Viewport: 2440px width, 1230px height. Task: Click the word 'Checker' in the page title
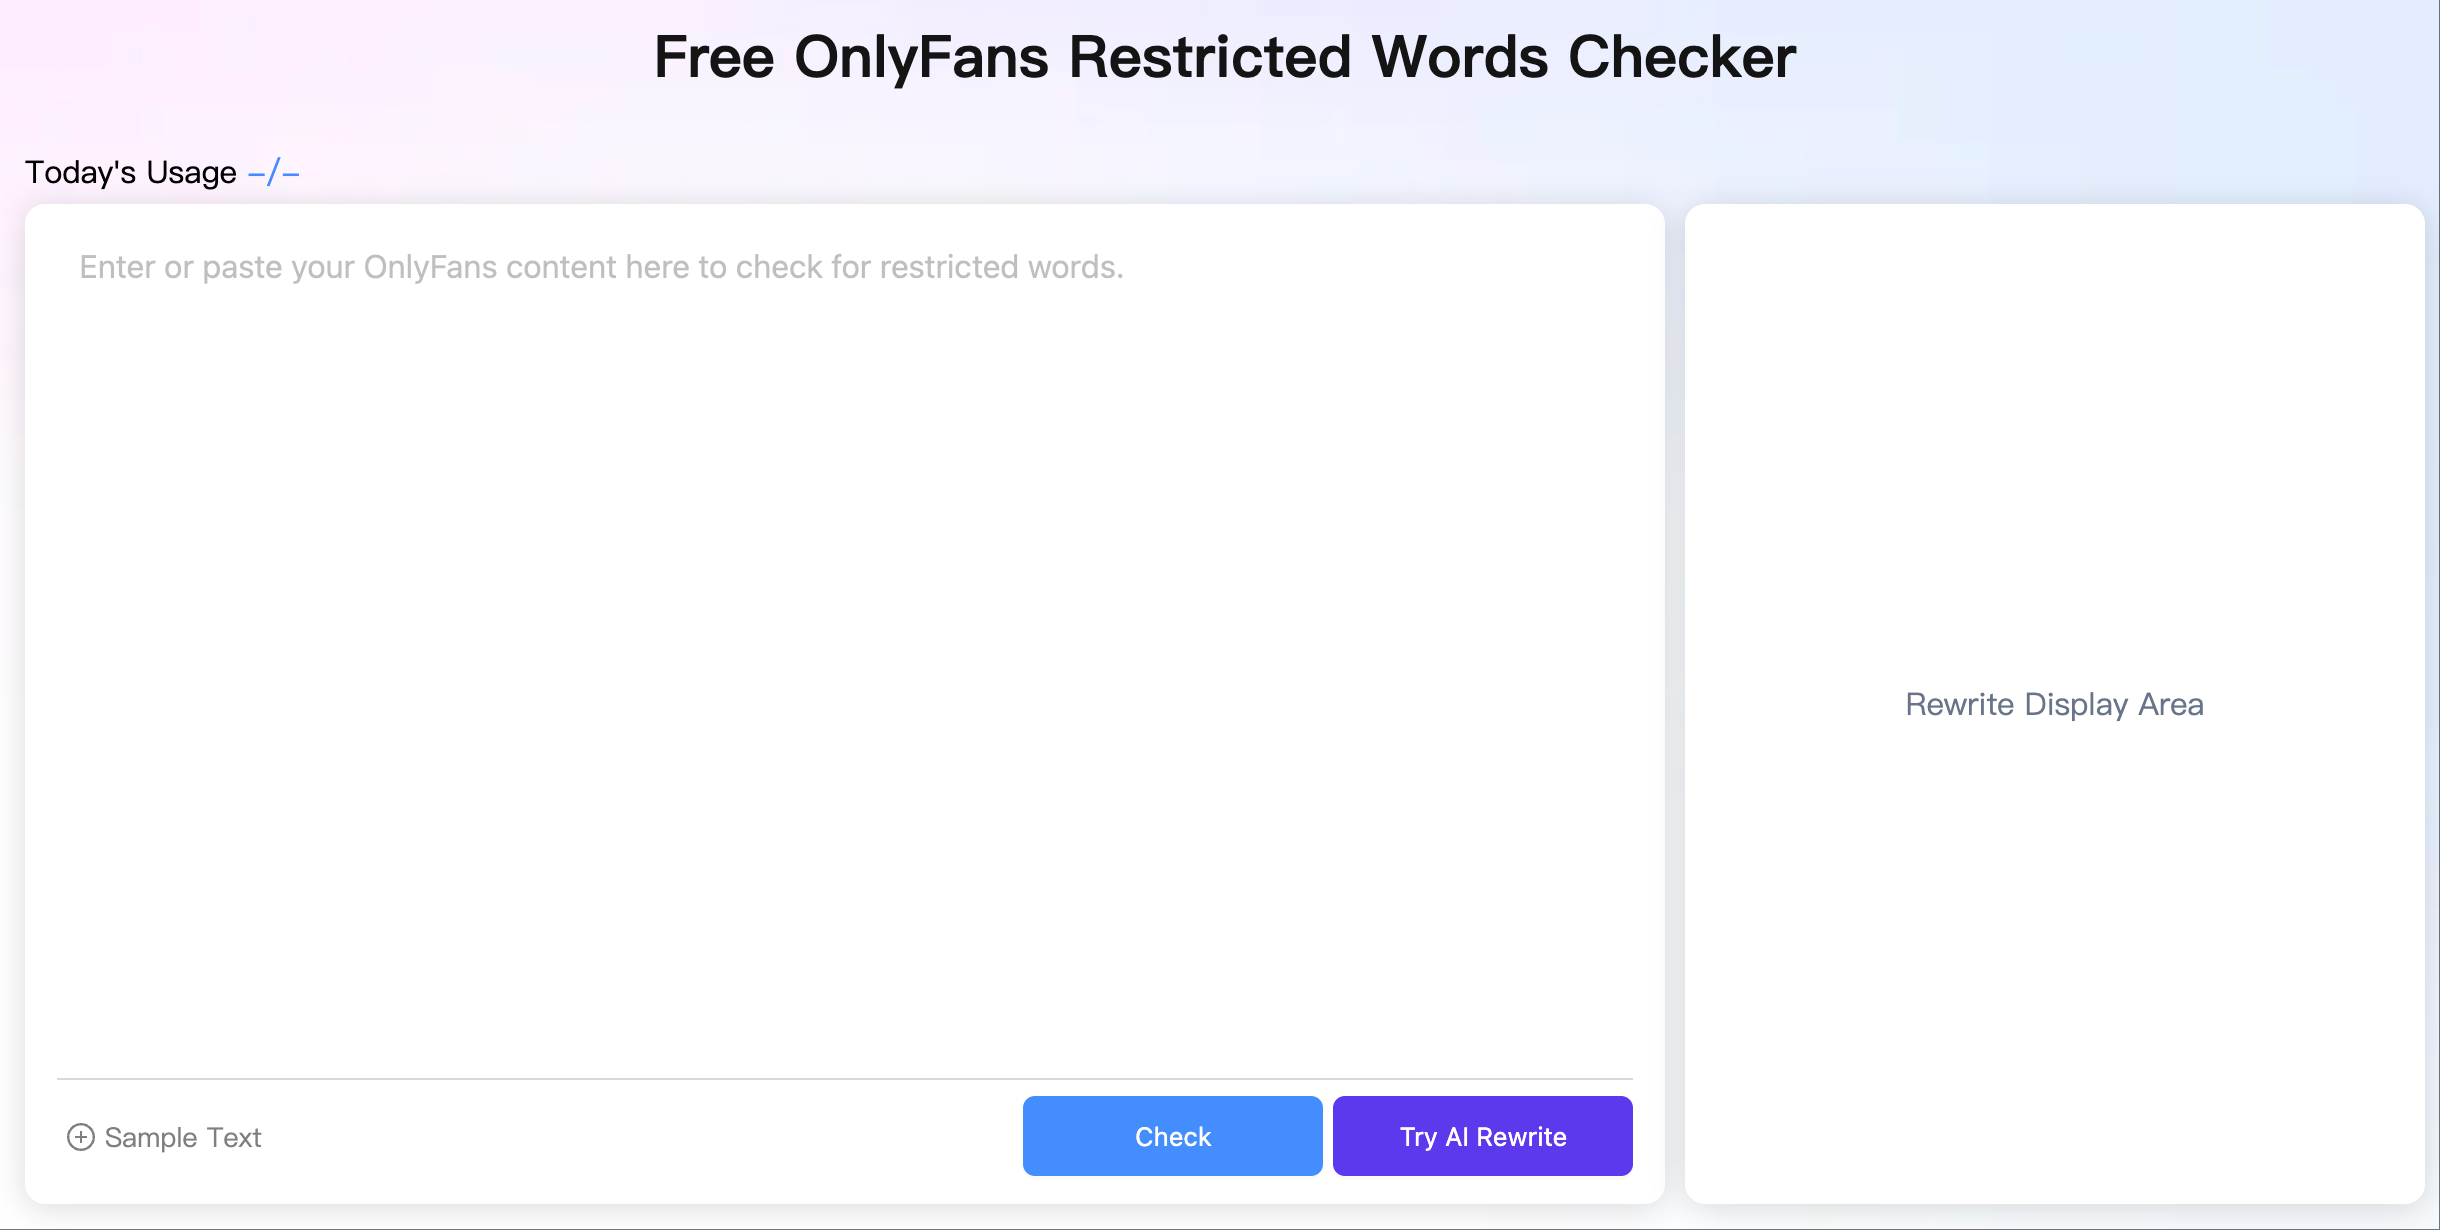coord(1681,57)
